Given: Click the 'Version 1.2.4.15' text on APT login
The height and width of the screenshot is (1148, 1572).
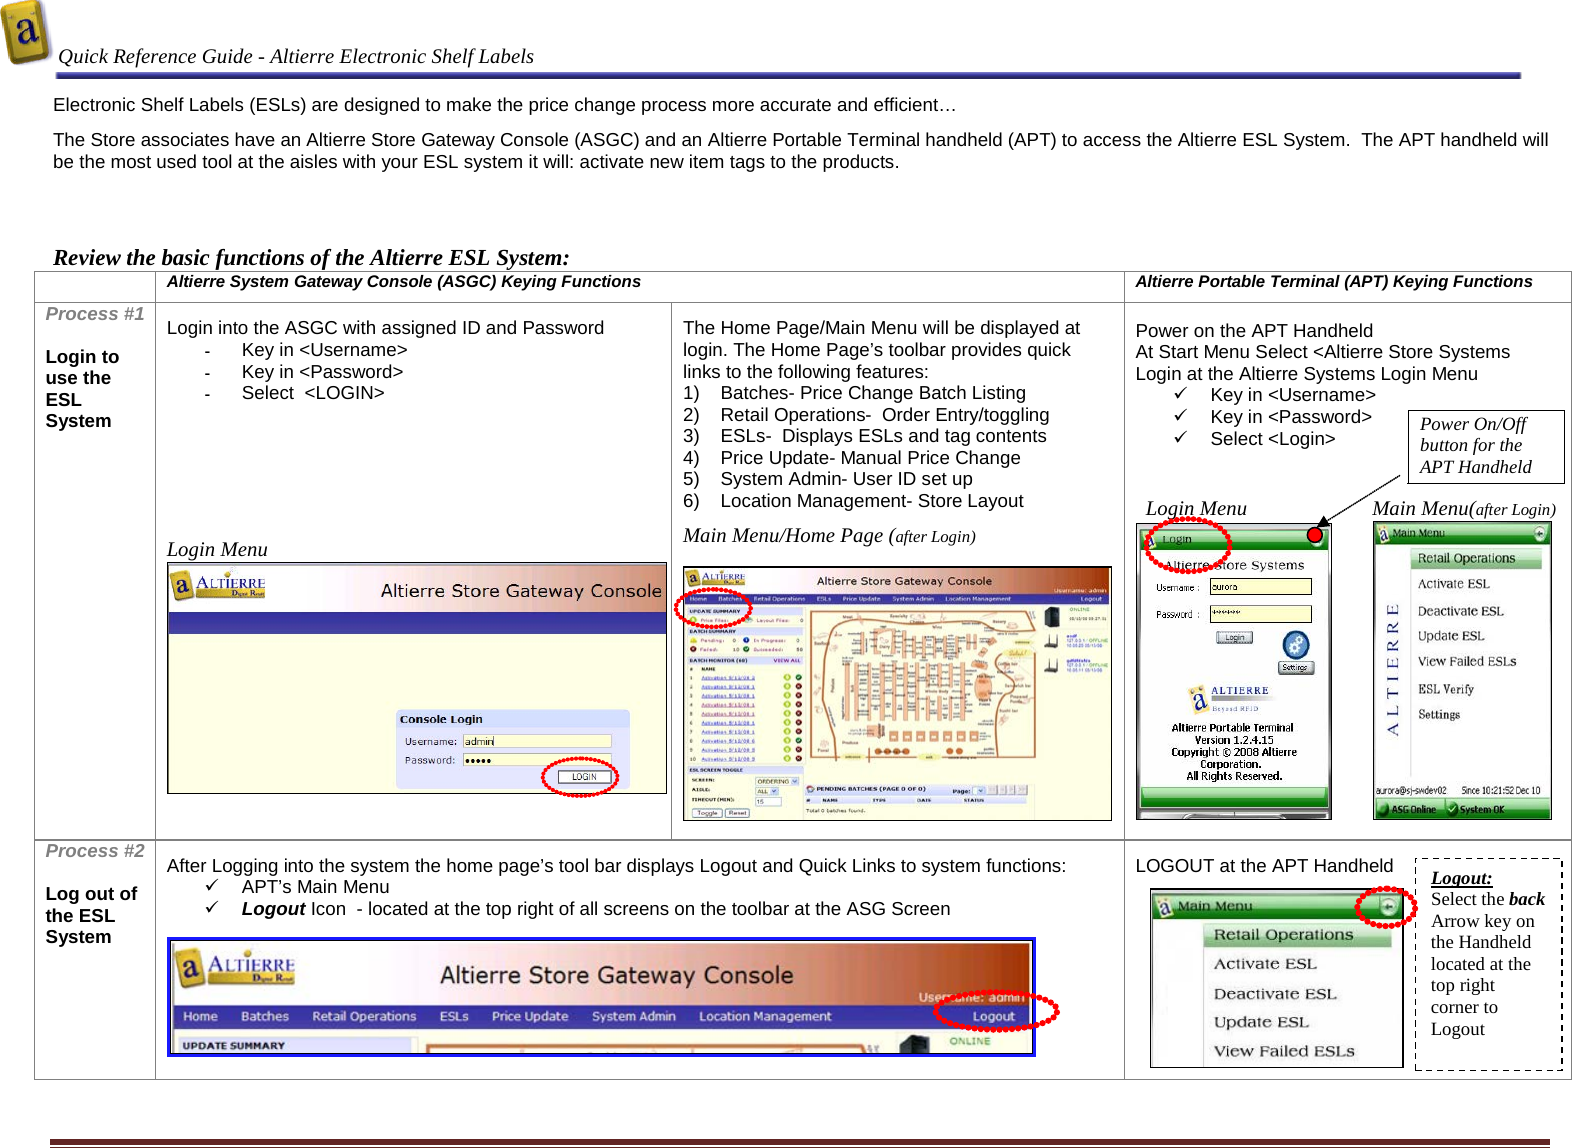Looking at the screenshot, I should coord(1234,740).
